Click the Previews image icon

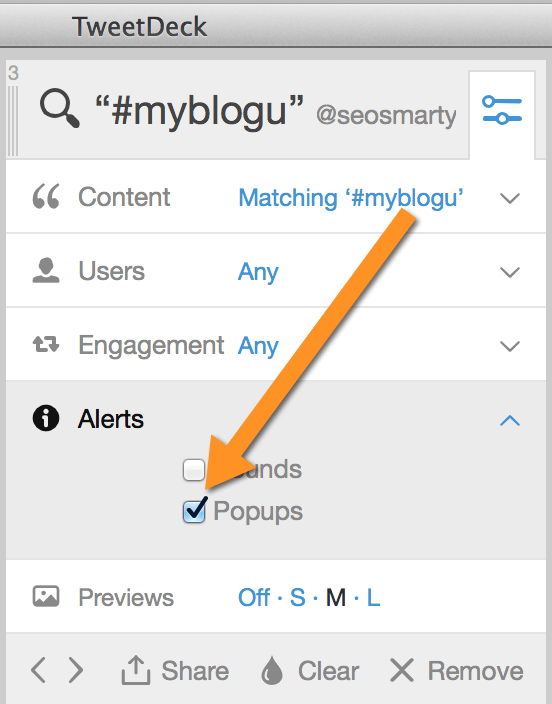(x=46, y=597)
